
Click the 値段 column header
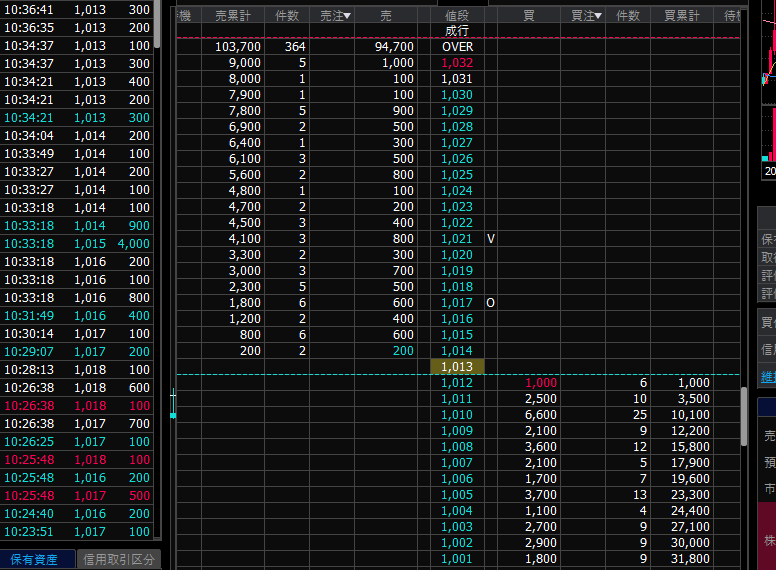[457, 16]
